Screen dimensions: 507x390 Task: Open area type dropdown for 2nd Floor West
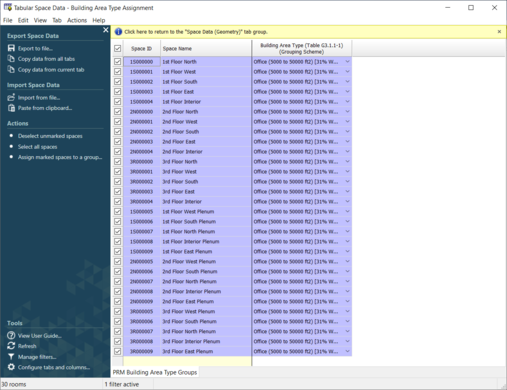tap(347, 122)
